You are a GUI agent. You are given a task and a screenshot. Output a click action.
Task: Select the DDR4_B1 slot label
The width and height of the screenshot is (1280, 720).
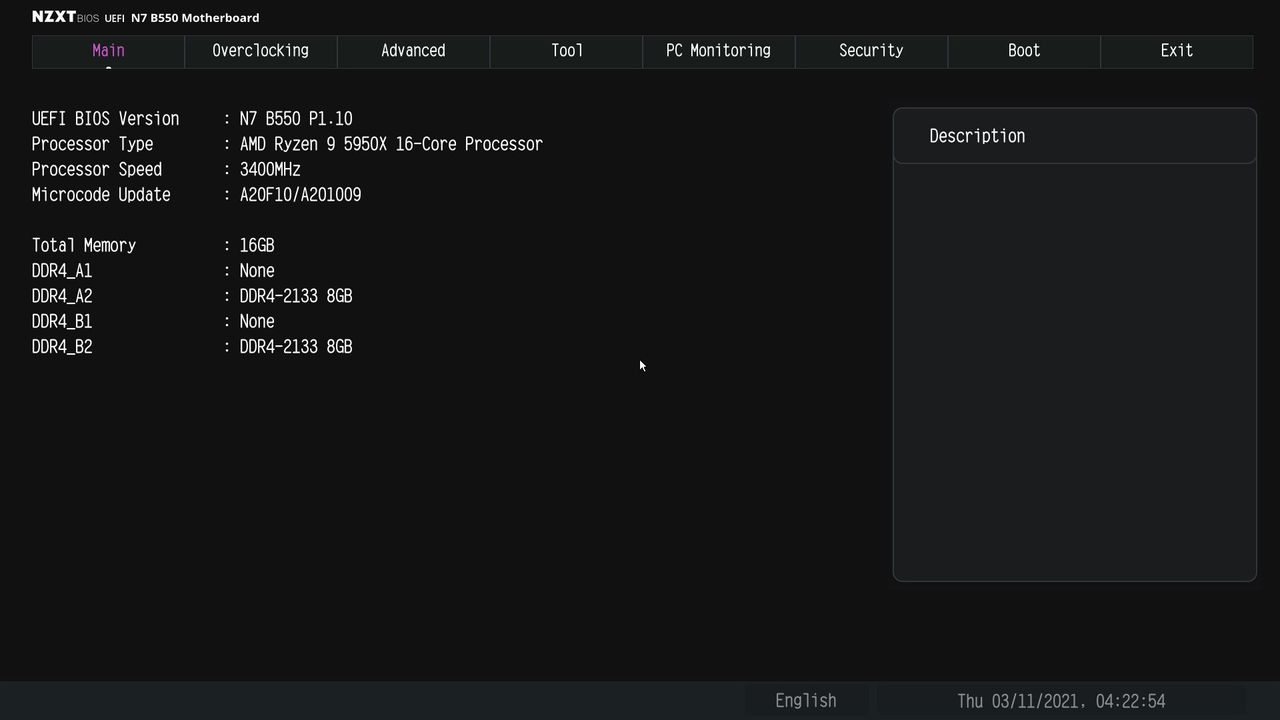[x=62, y=322]
